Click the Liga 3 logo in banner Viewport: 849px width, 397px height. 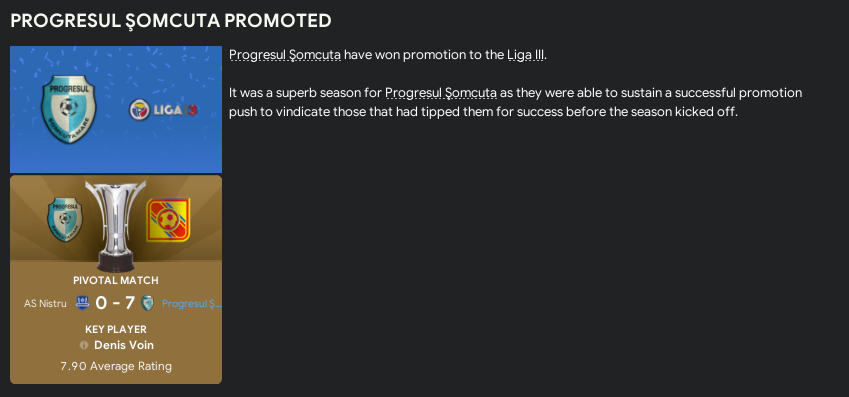click(x=164, y=110)
